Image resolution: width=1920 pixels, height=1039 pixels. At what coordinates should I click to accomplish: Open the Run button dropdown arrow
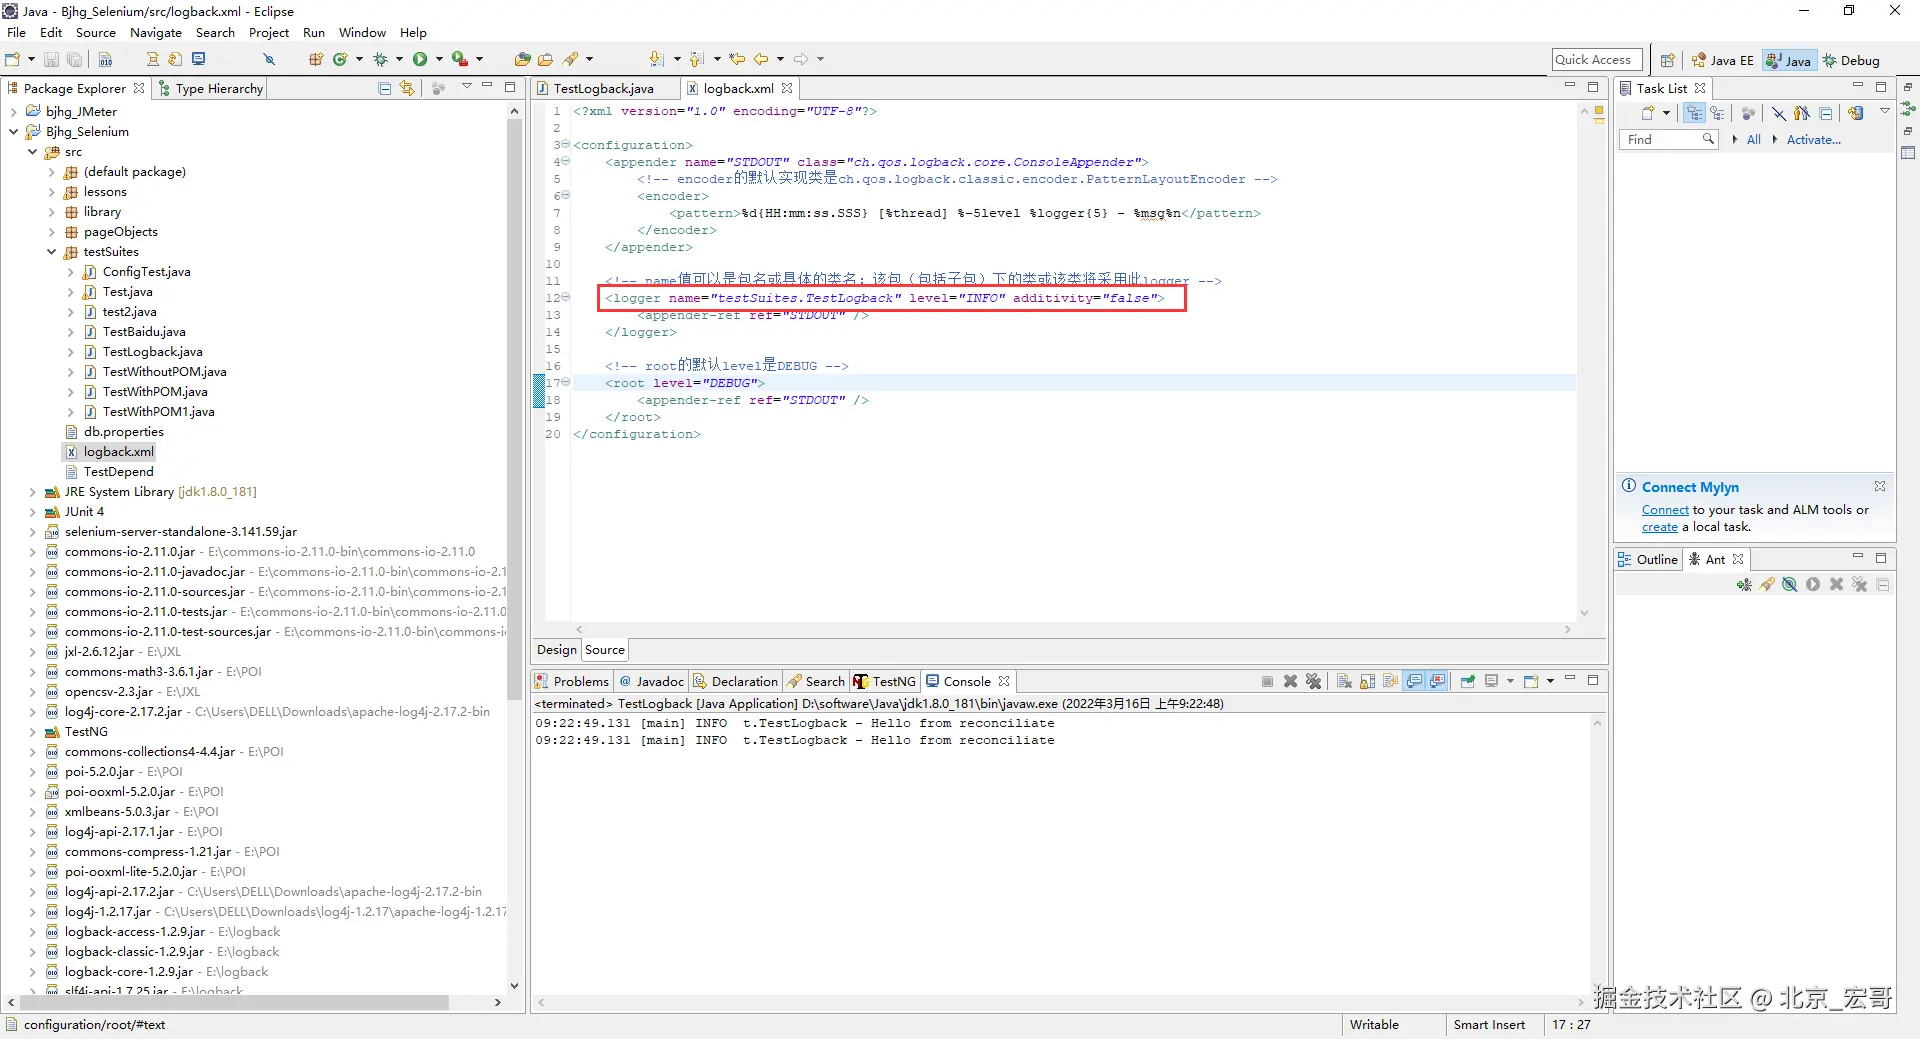(439, 60)
